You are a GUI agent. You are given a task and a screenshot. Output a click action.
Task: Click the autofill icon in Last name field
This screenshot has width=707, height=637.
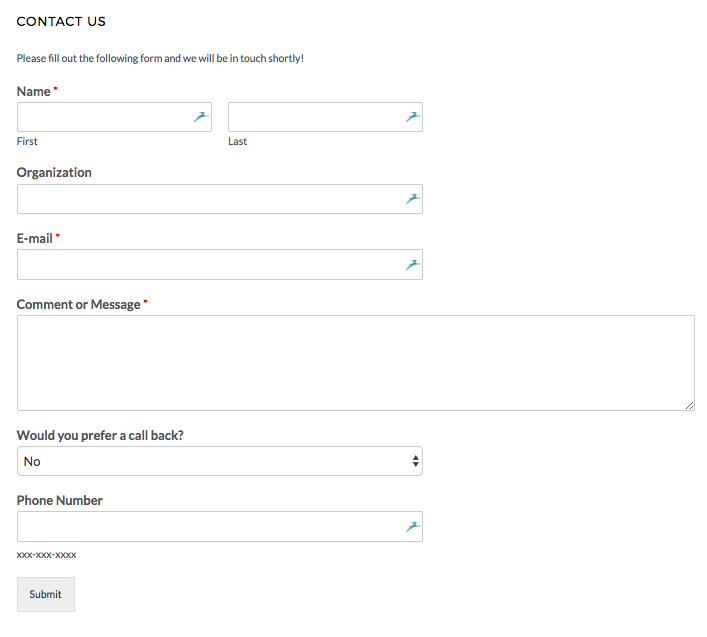point(412,117)
